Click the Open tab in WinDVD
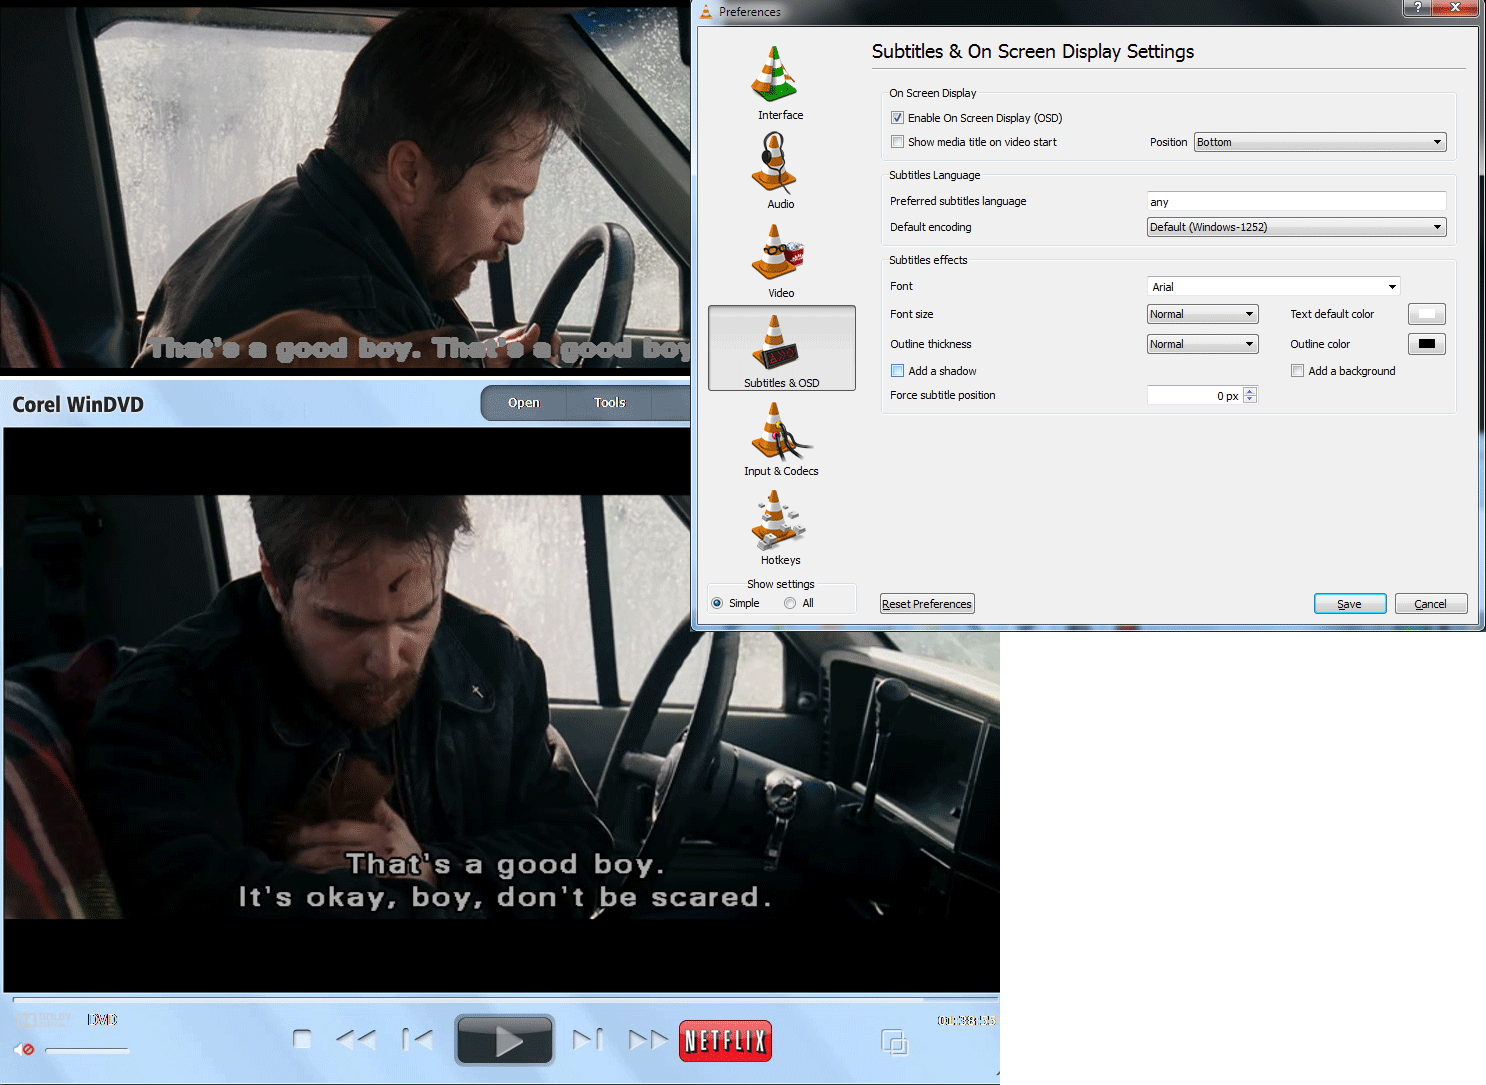The width and height of the screenshot is (1486, 1085). coord(524,403)
